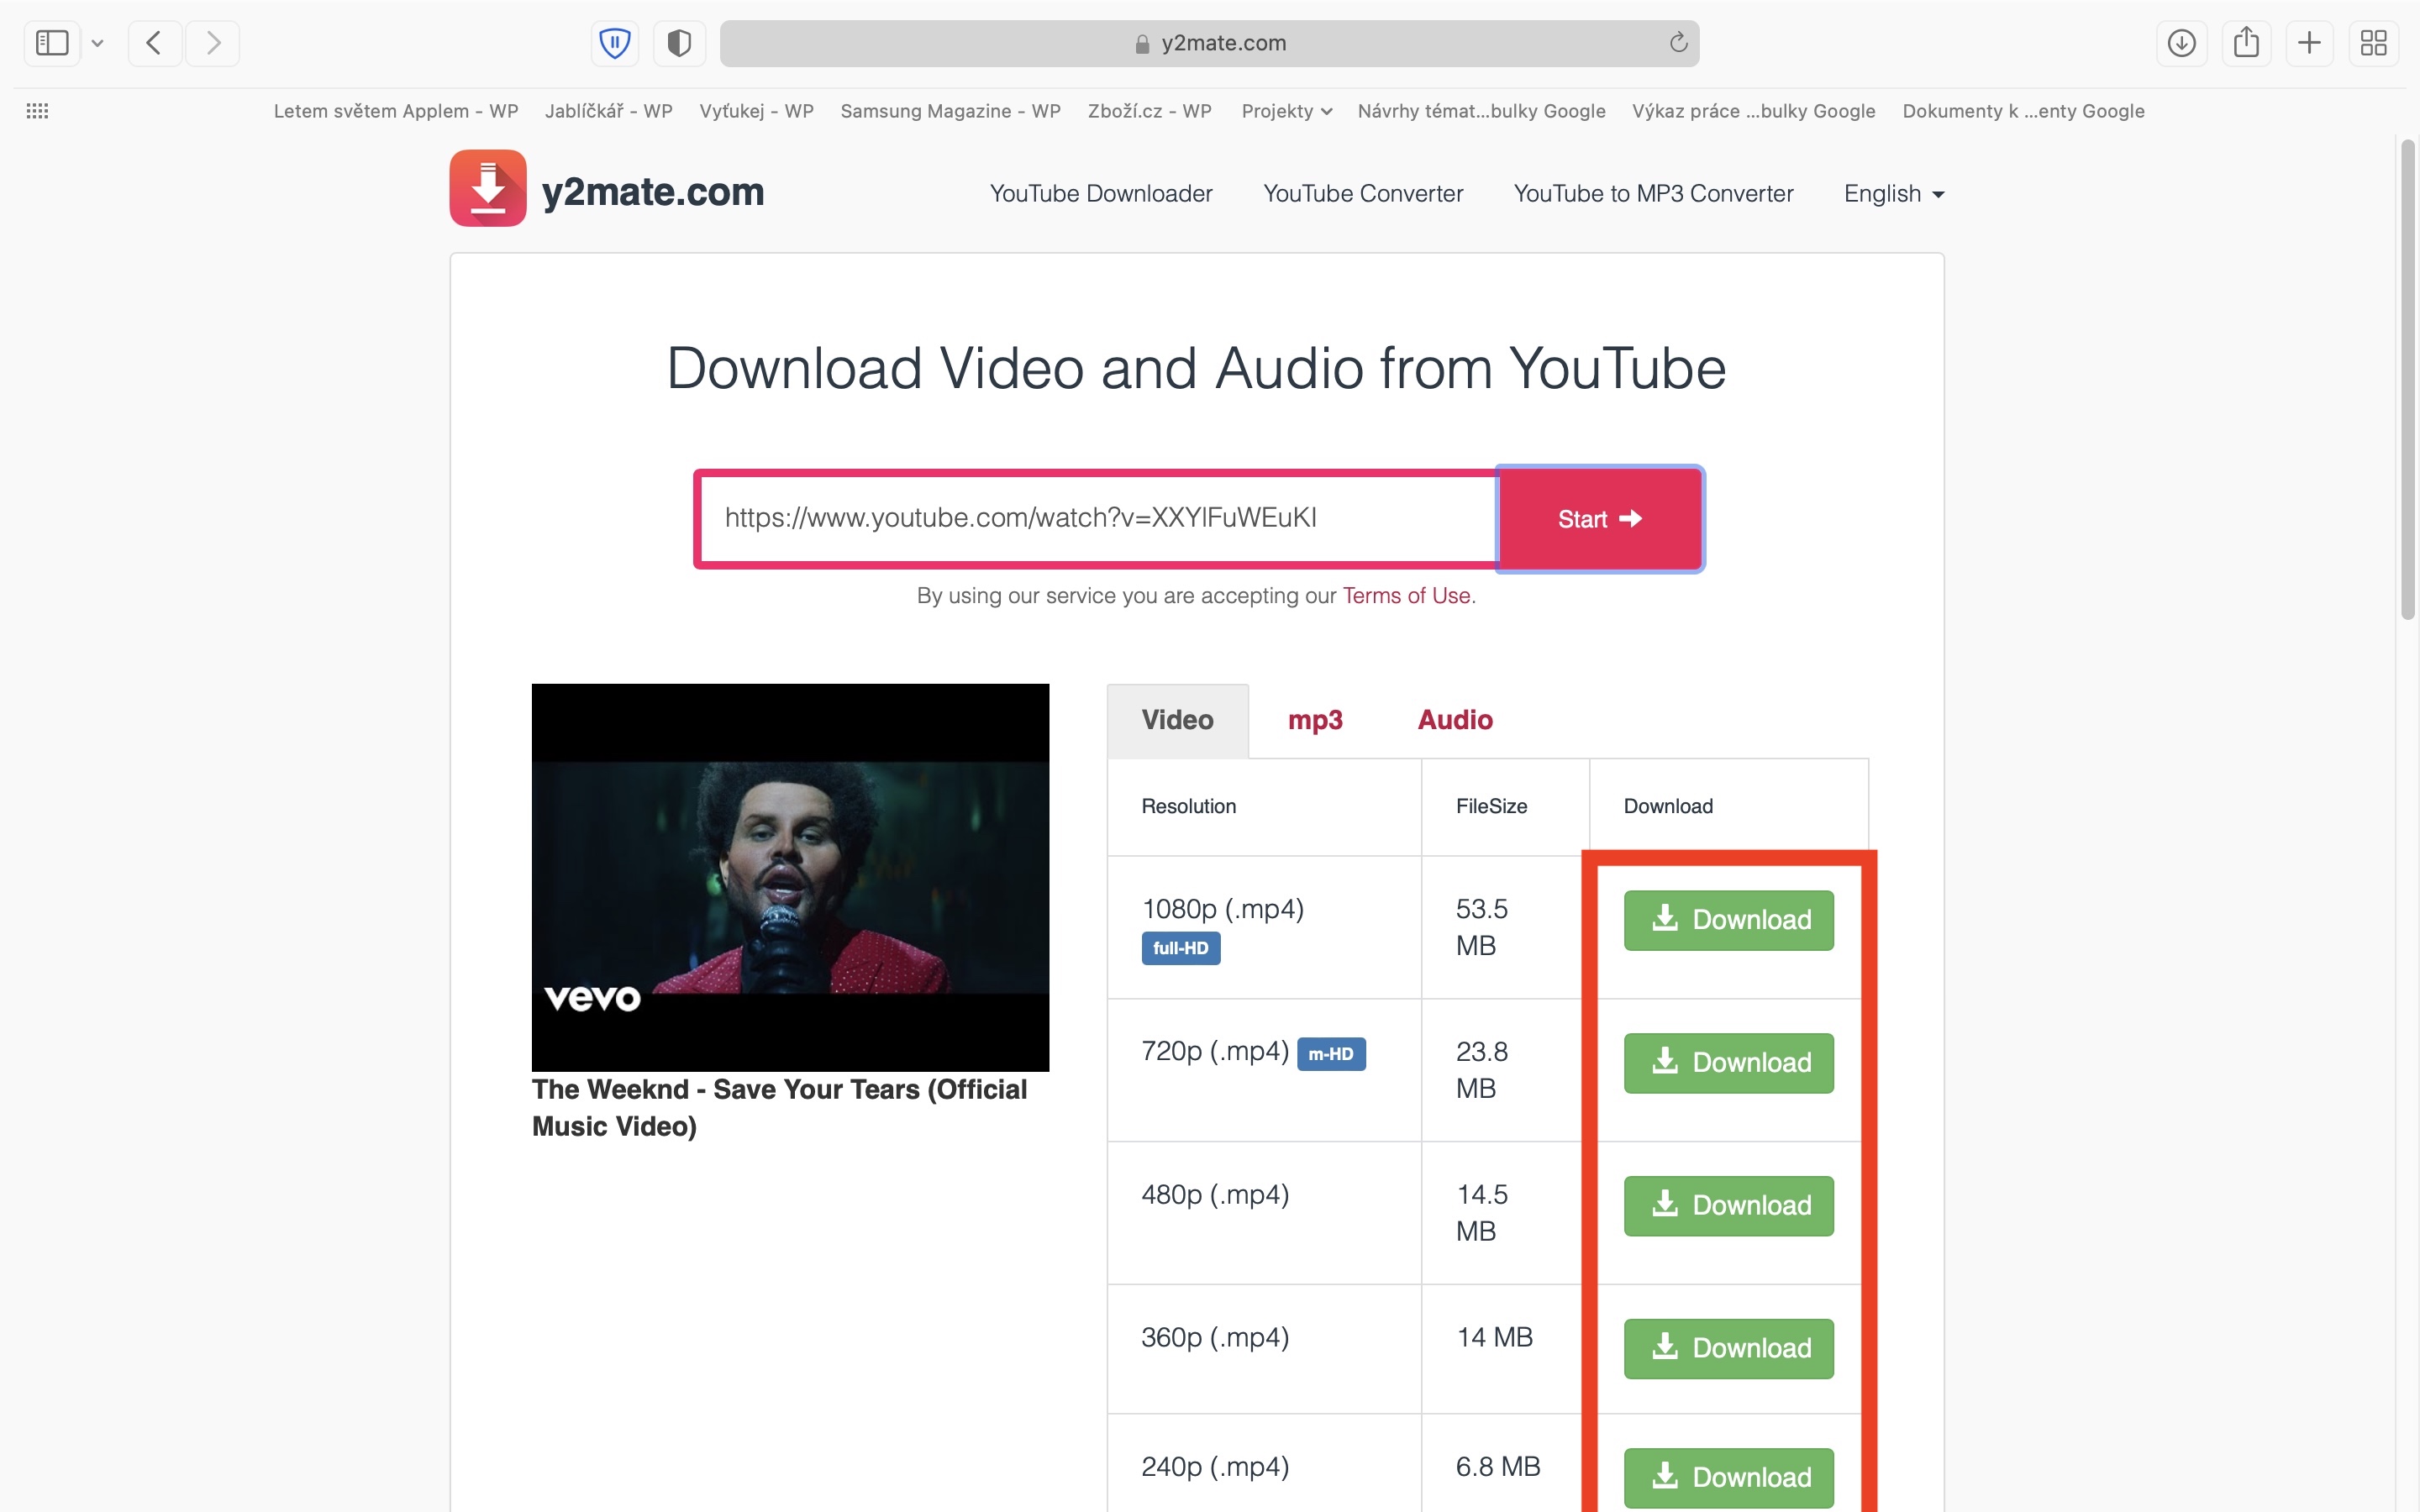
Task: Open a new tab with the plus icon
Action: 2309,43
